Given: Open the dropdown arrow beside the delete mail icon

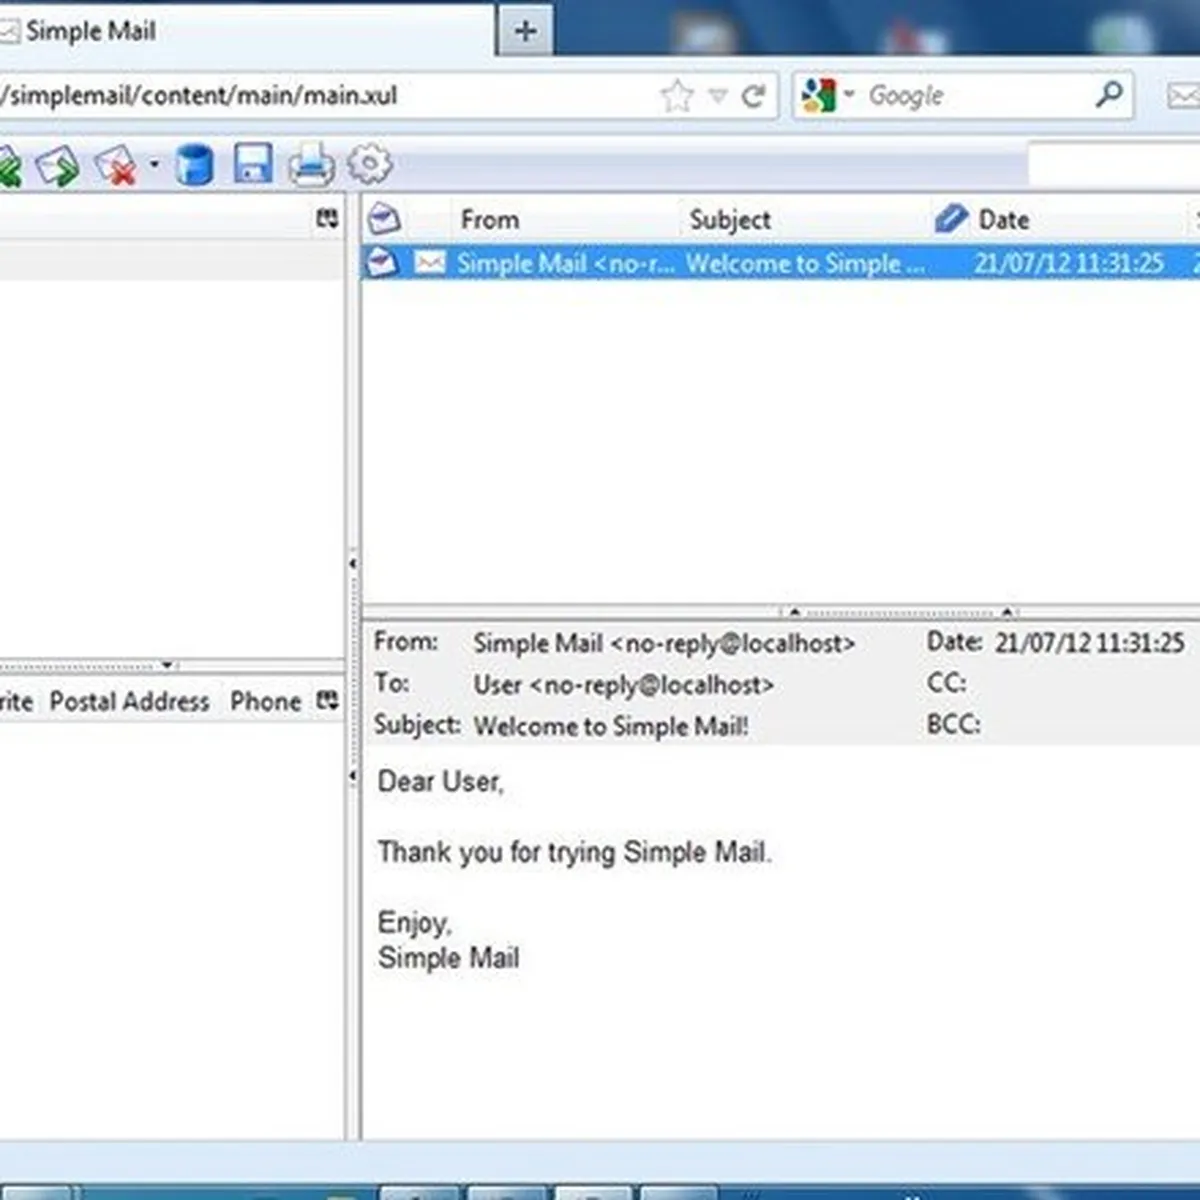Looking at the screenshot, I should click(154, 163).
